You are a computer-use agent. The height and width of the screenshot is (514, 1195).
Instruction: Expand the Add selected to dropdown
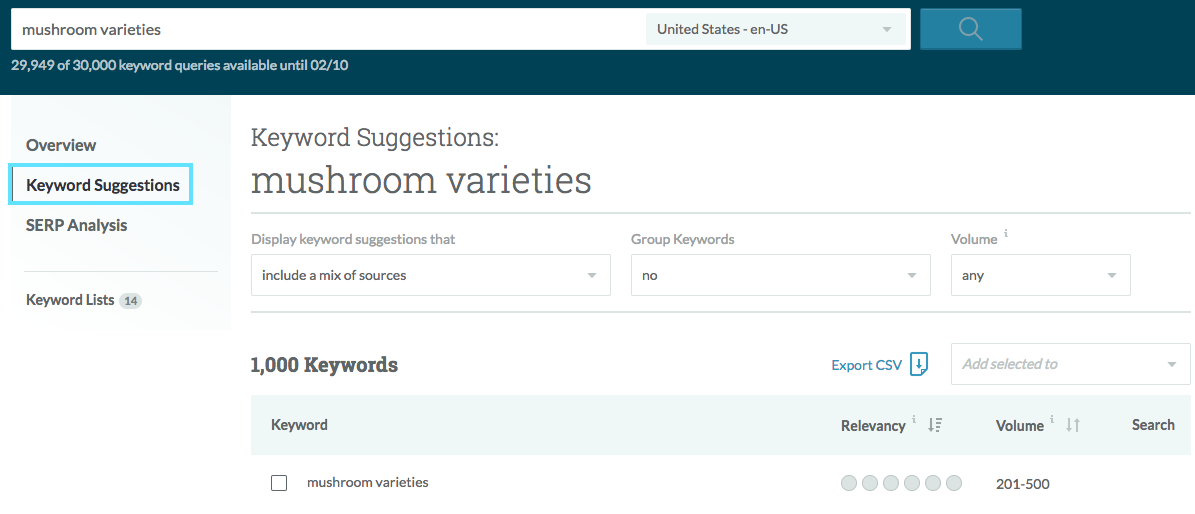click(x=1070, y=364)
